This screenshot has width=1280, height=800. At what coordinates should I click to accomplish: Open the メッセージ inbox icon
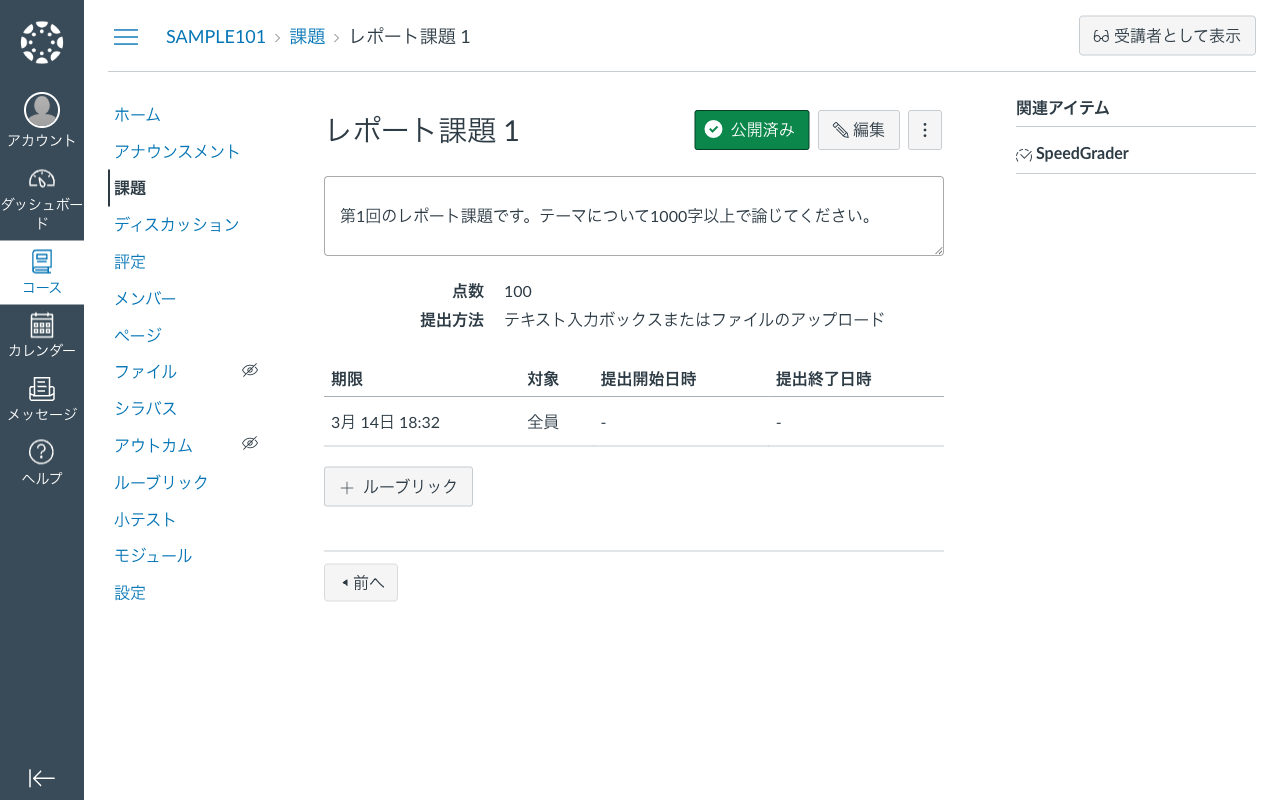point(41,390)
